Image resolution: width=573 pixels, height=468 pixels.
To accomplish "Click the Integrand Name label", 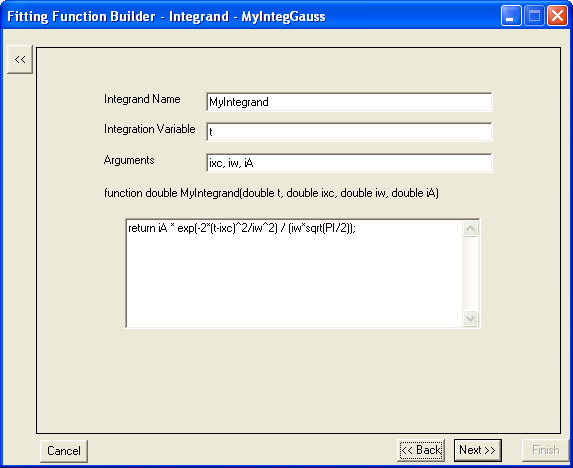I will pyautogui.click(x=142, y=99).
